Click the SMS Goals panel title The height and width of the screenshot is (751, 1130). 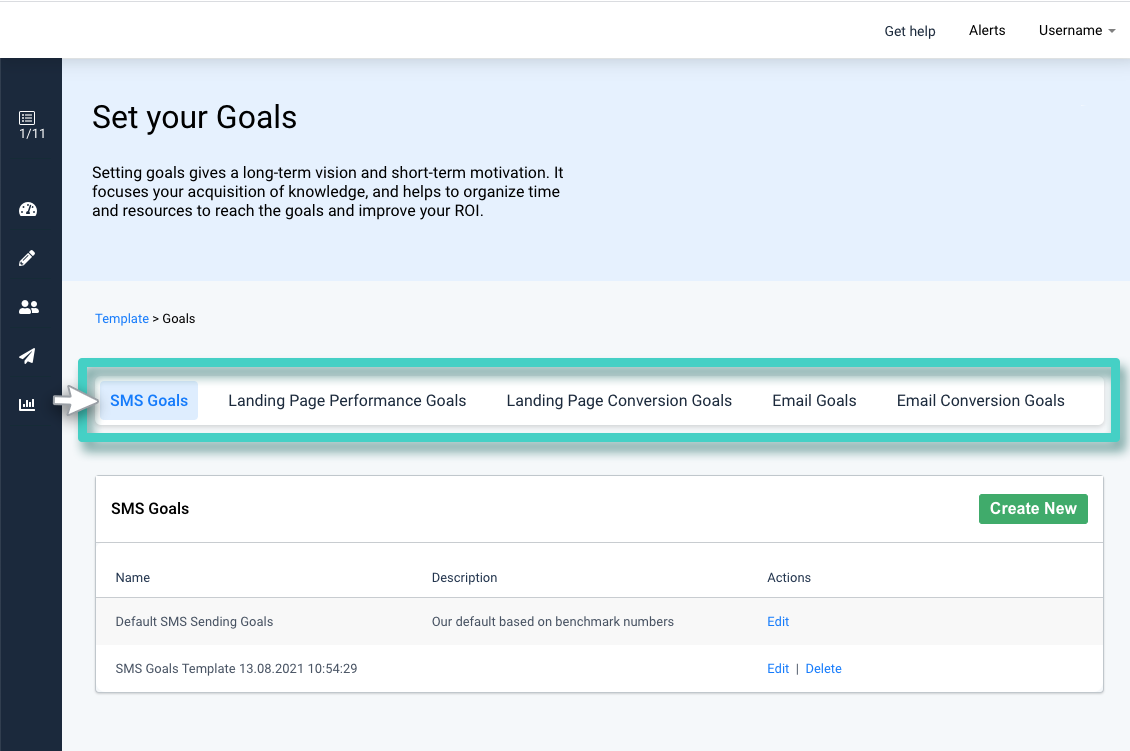click(x=150, y=509)
